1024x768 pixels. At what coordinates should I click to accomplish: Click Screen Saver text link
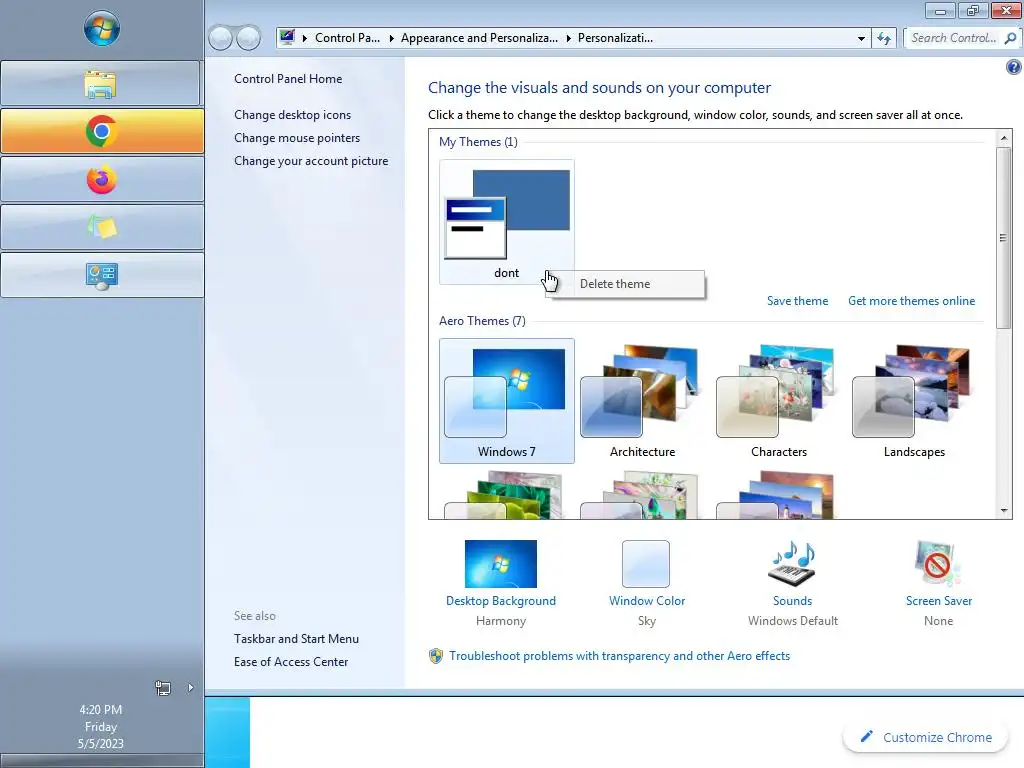point(938,601)
